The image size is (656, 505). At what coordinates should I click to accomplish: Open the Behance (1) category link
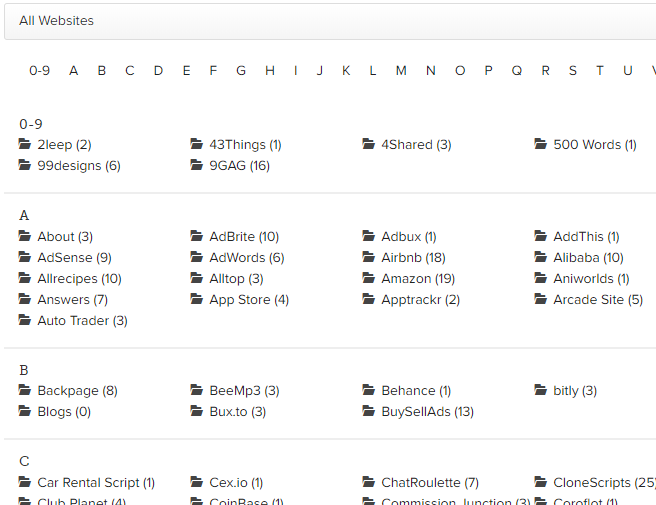point(416,391)
